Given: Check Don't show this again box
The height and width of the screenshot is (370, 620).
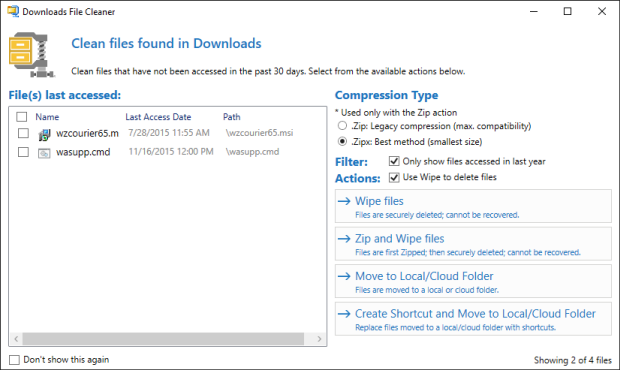Looking at the screenshot, I should click(x=14, y=360).
